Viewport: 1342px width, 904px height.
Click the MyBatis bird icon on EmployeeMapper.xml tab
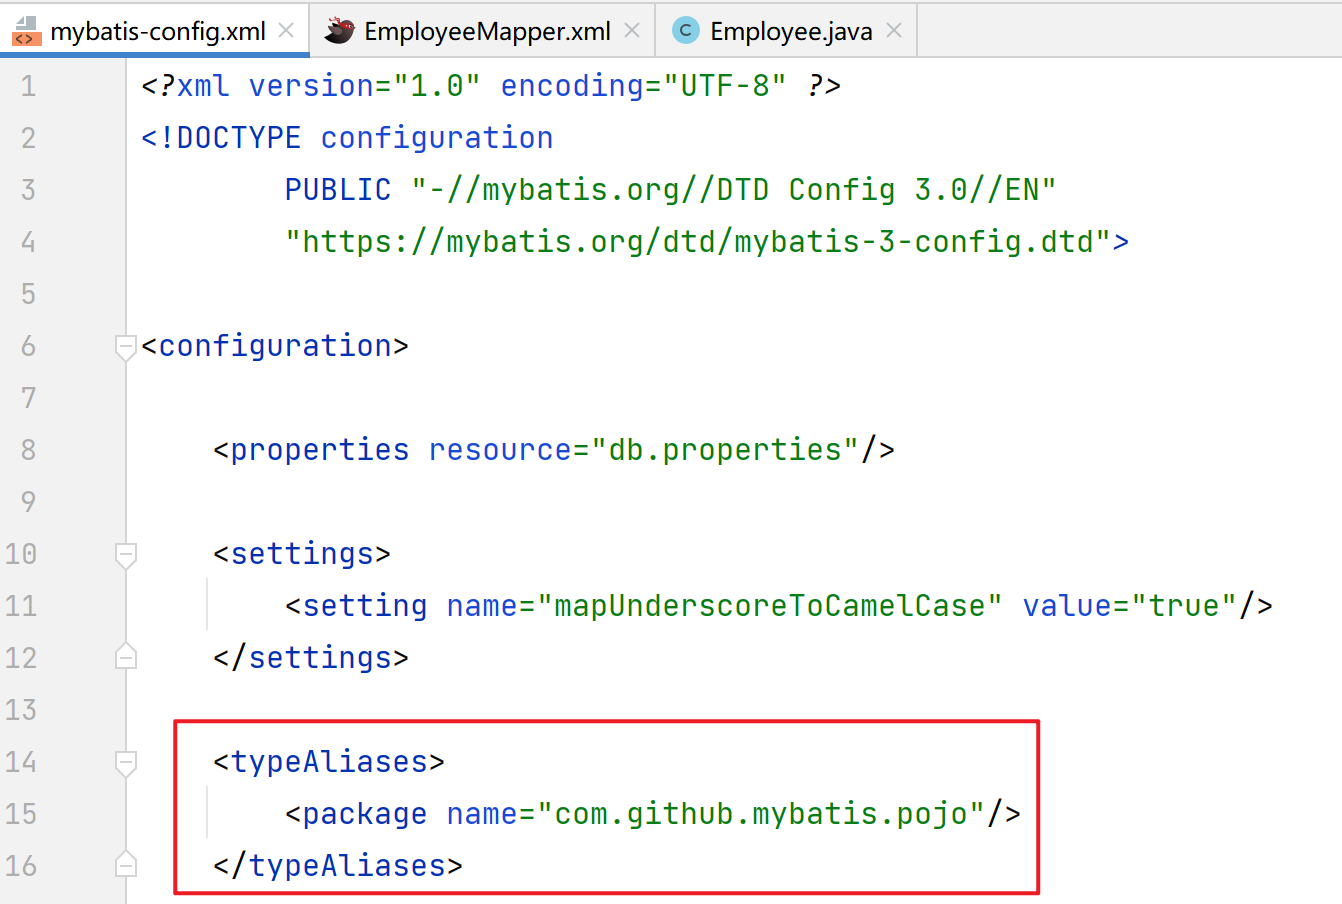[339, 30]
